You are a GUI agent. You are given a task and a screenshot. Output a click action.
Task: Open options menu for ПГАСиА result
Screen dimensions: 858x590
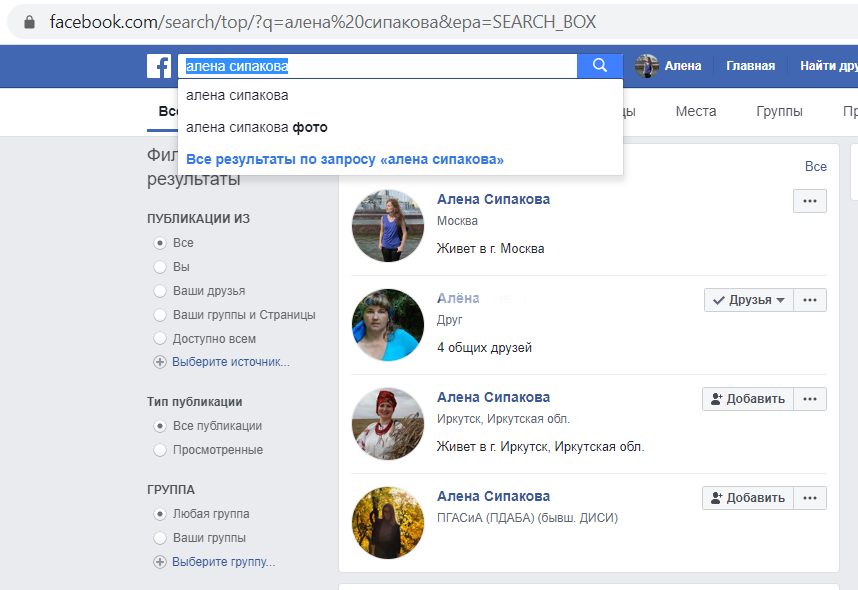coord(810,498)
